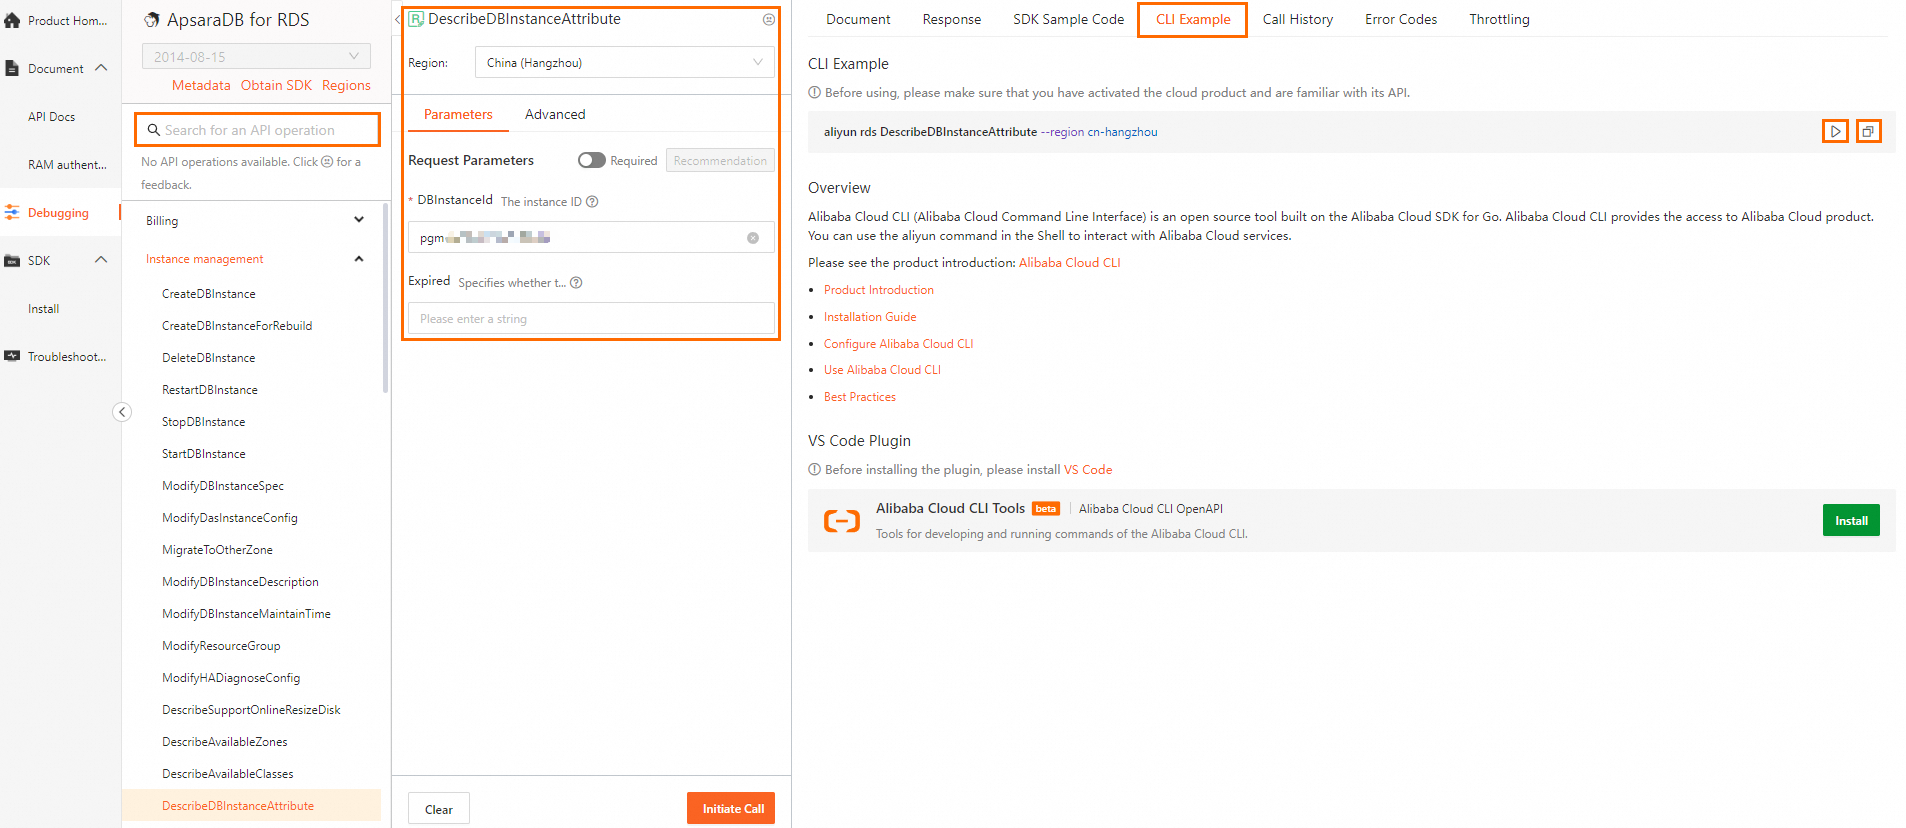Switch to the Advanced tab
This screenshot has width=1906, height=828.
point(555,114)
